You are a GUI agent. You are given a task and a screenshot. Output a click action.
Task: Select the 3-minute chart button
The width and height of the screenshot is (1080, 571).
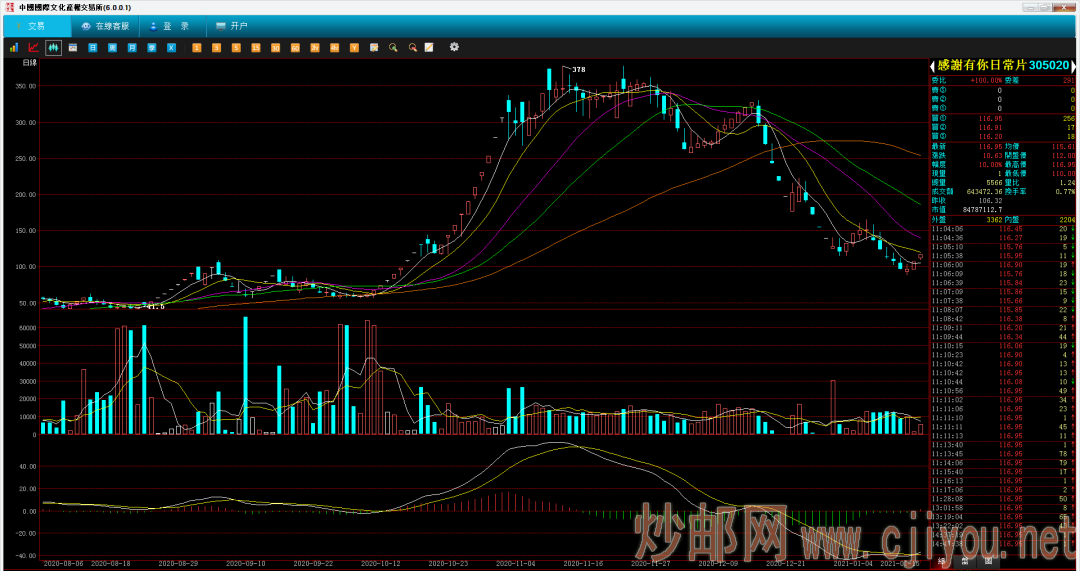[216, 48]
